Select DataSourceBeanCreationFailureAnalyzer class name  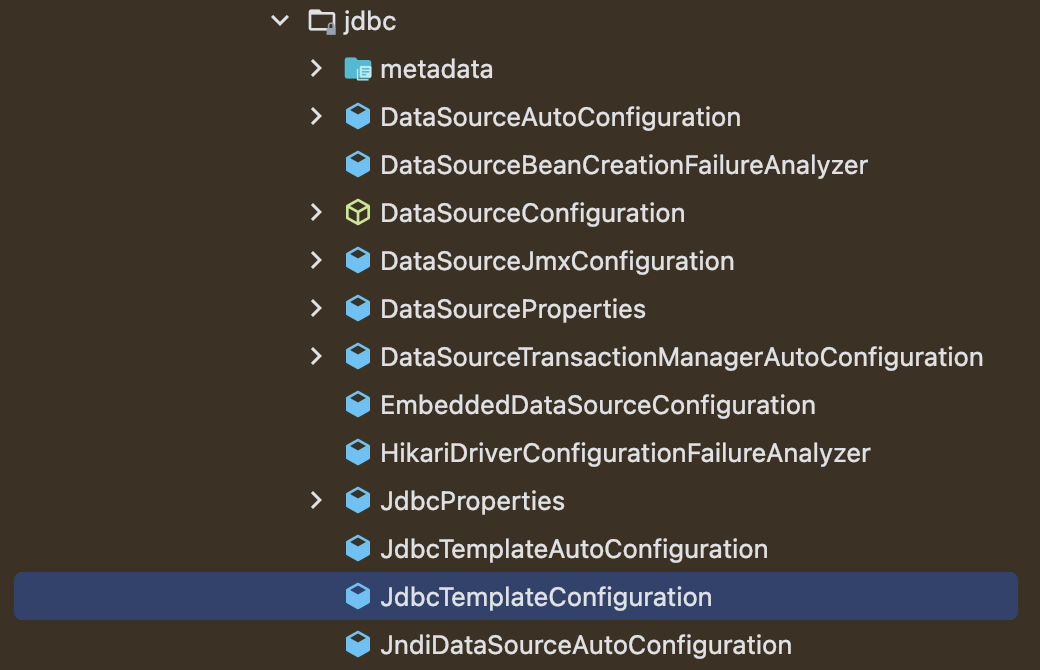coord(624,166)
